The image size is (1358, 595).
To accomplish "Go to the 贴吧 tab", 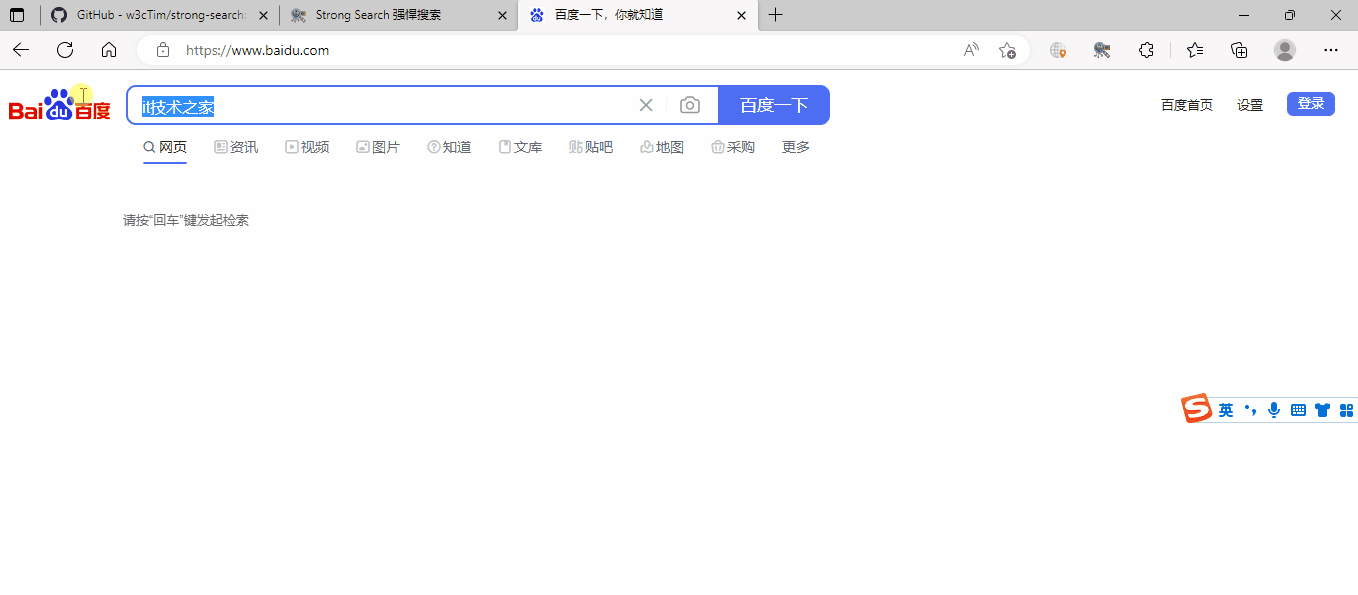I will [591, 147].
